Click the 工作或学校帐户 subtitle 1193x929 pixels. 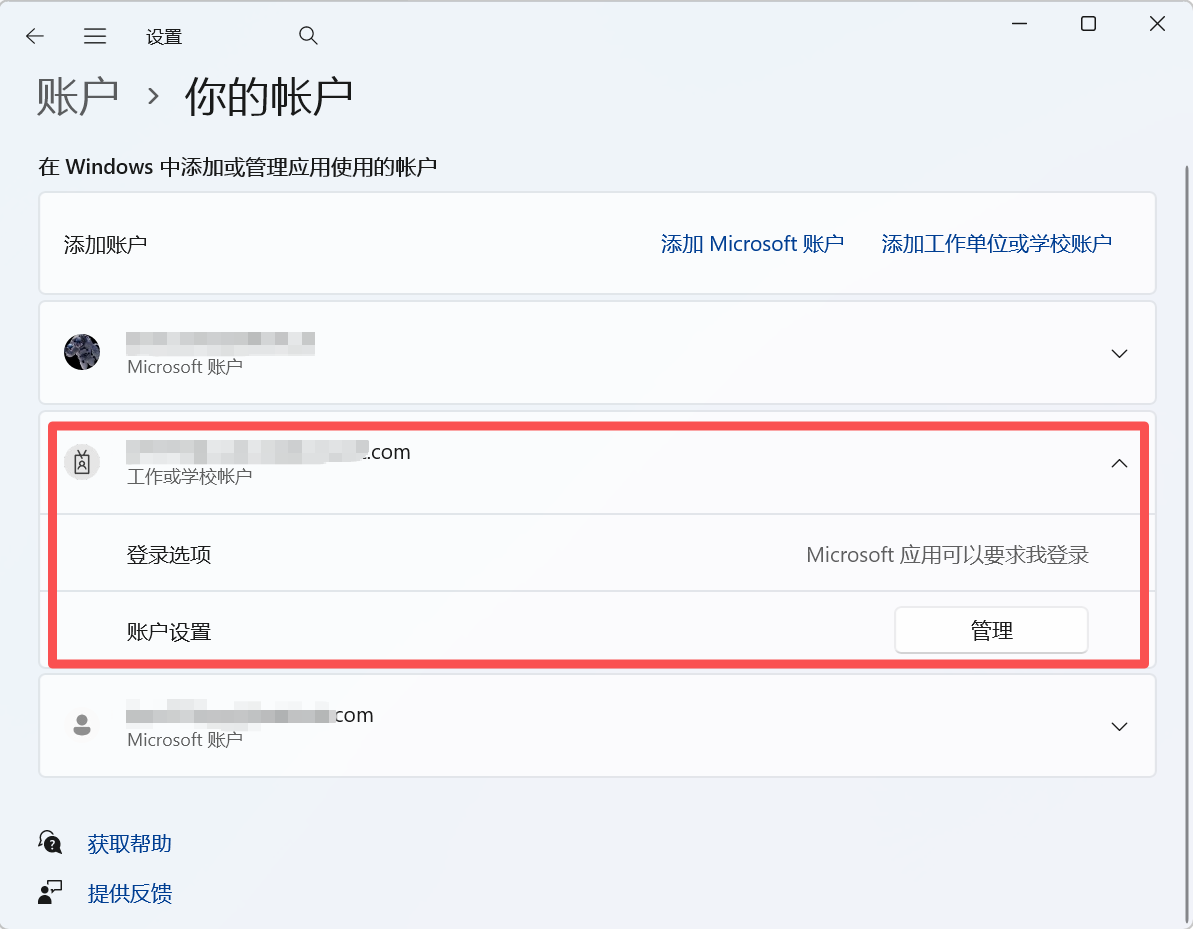[x=189, y=477]
